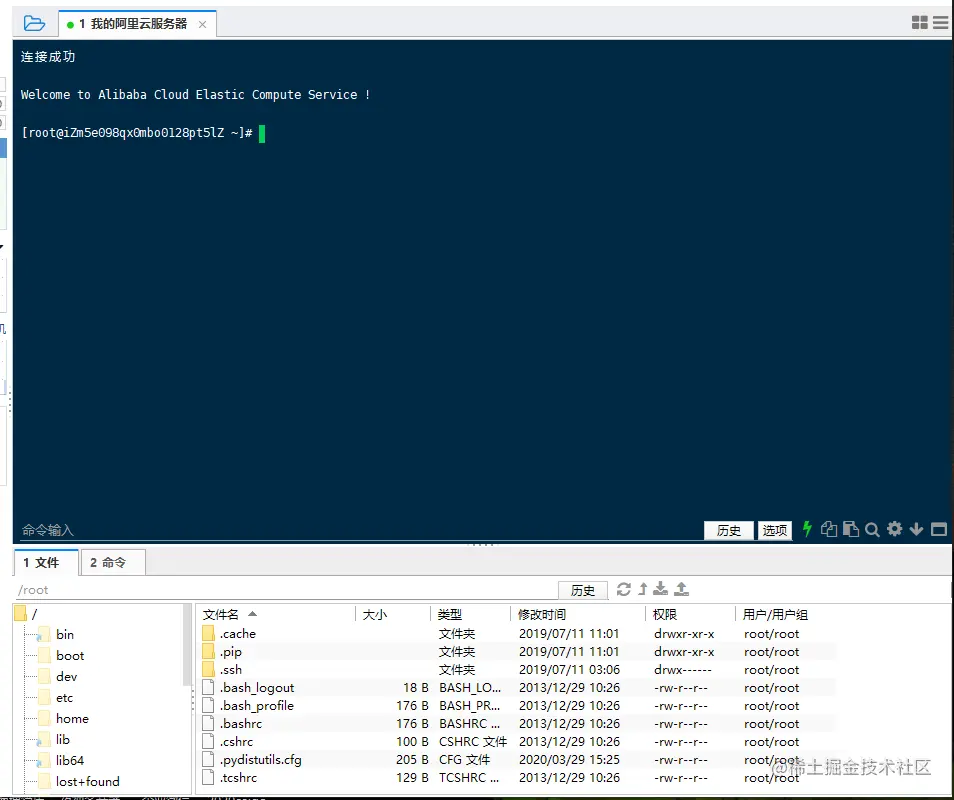Select the .bash_profile file
The width and height of the screenshot is (954, 800).
pos(517,706)
